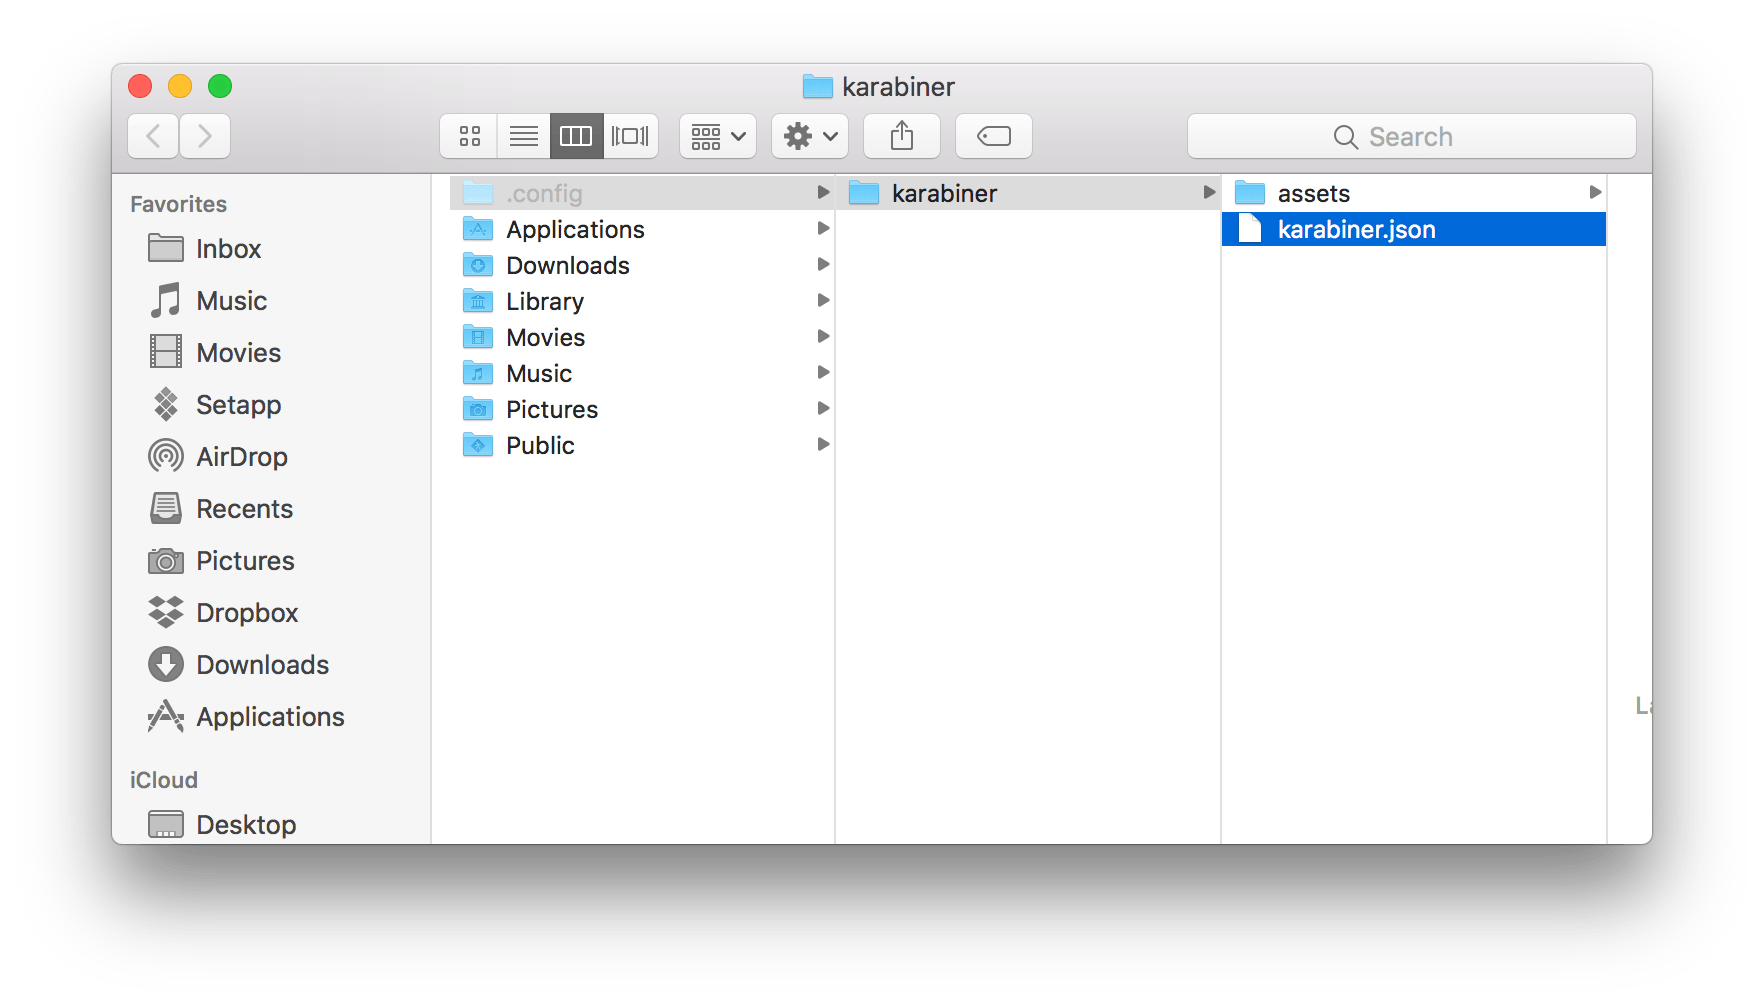Select Setapp in the Favorites sidebar
The height and width of the screenshot is (1004, 1764).
238,405
